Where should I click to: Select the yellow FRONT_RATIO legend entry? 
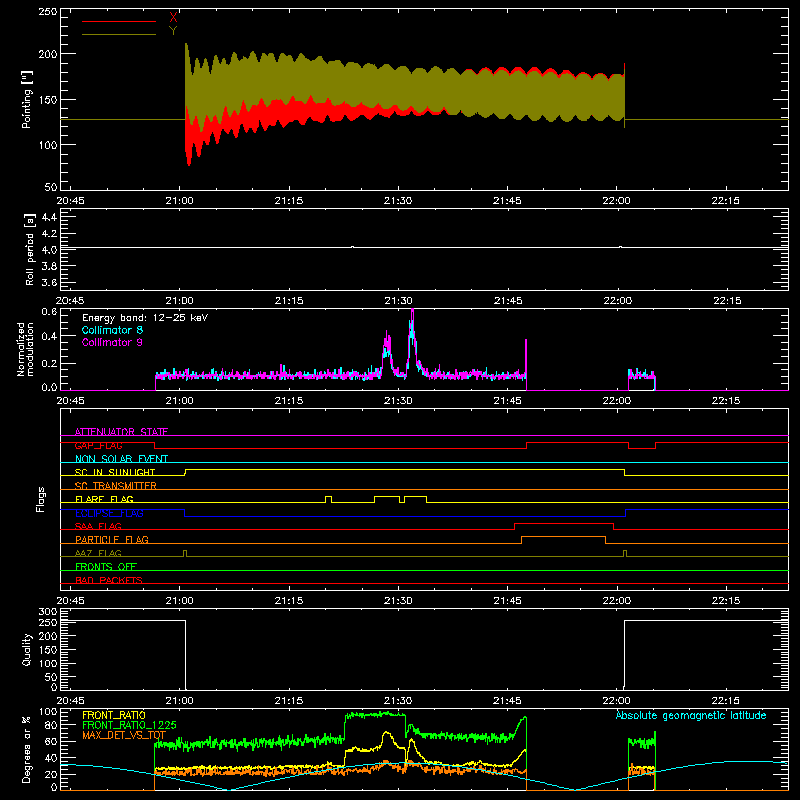114,715
